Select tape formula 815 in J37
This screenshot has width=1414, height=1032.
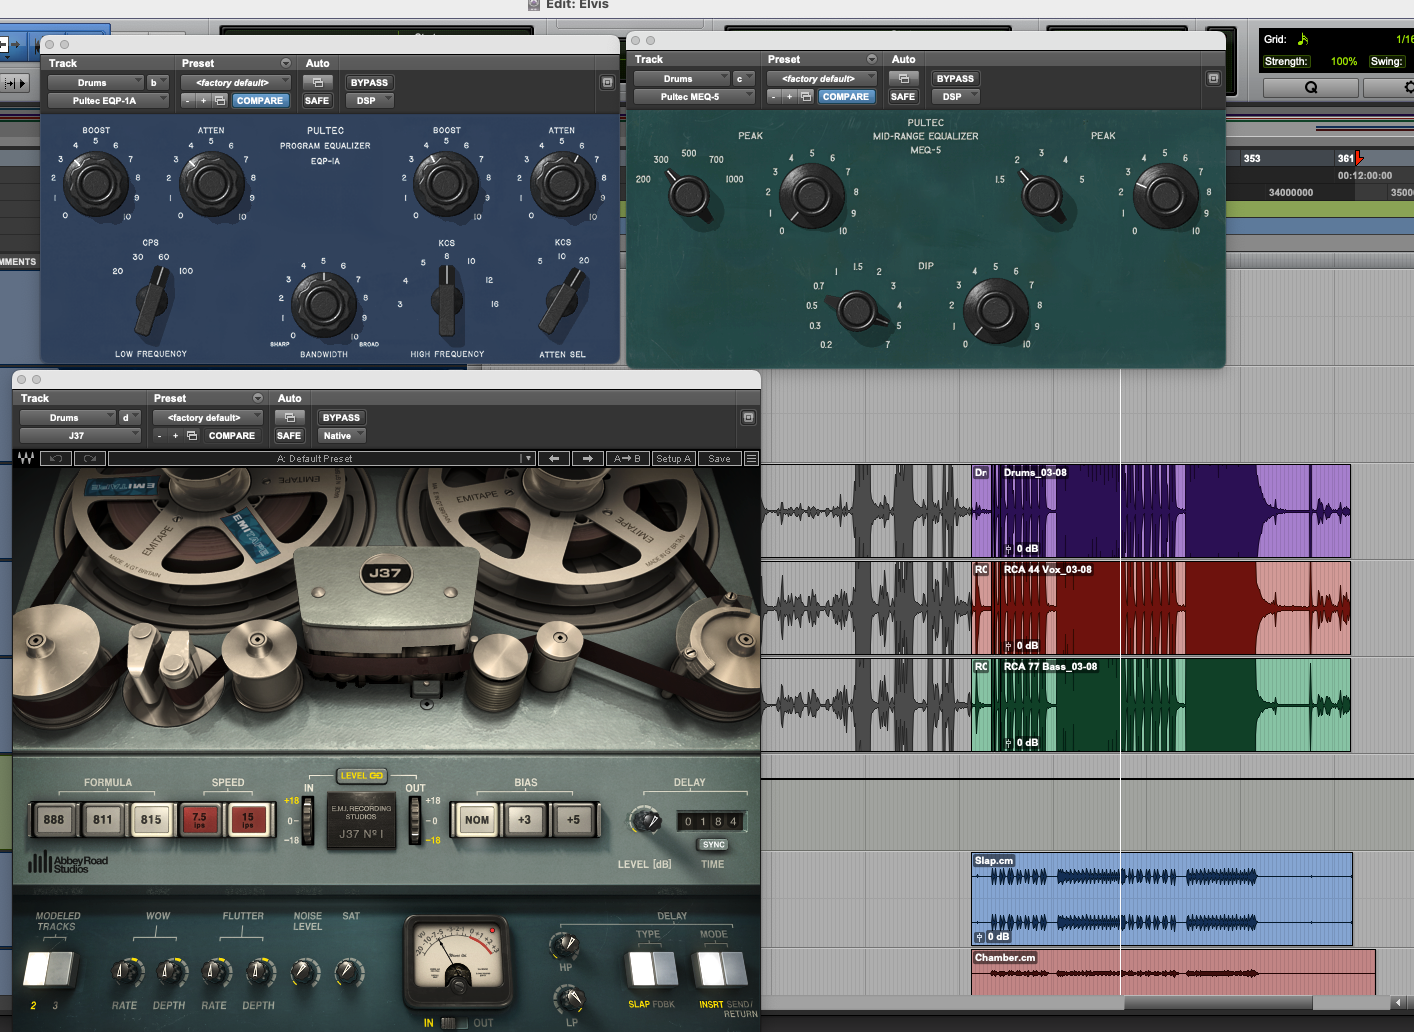point(151,819)
